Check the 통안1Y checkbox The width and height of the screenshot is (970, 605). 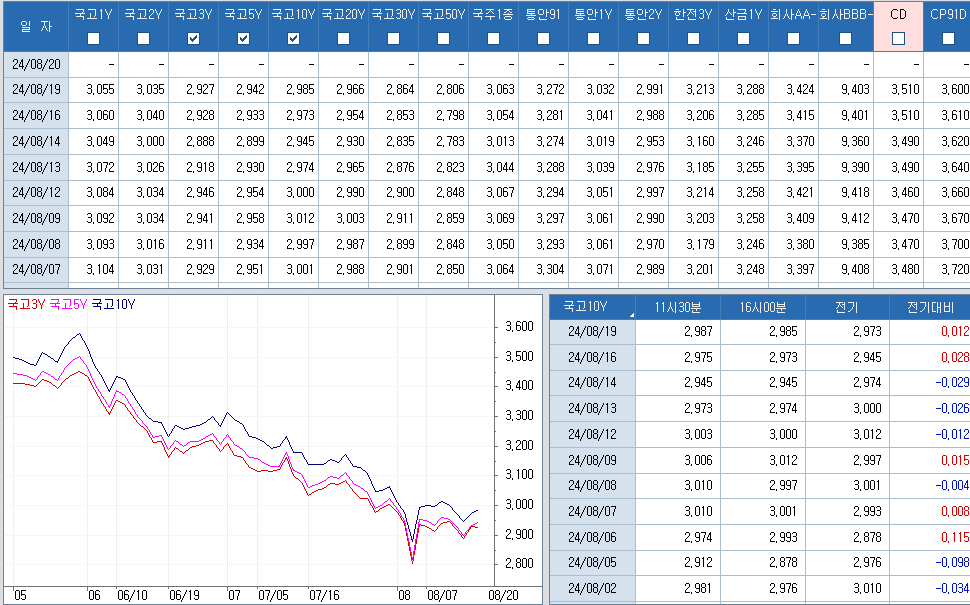tap(593, 38)
